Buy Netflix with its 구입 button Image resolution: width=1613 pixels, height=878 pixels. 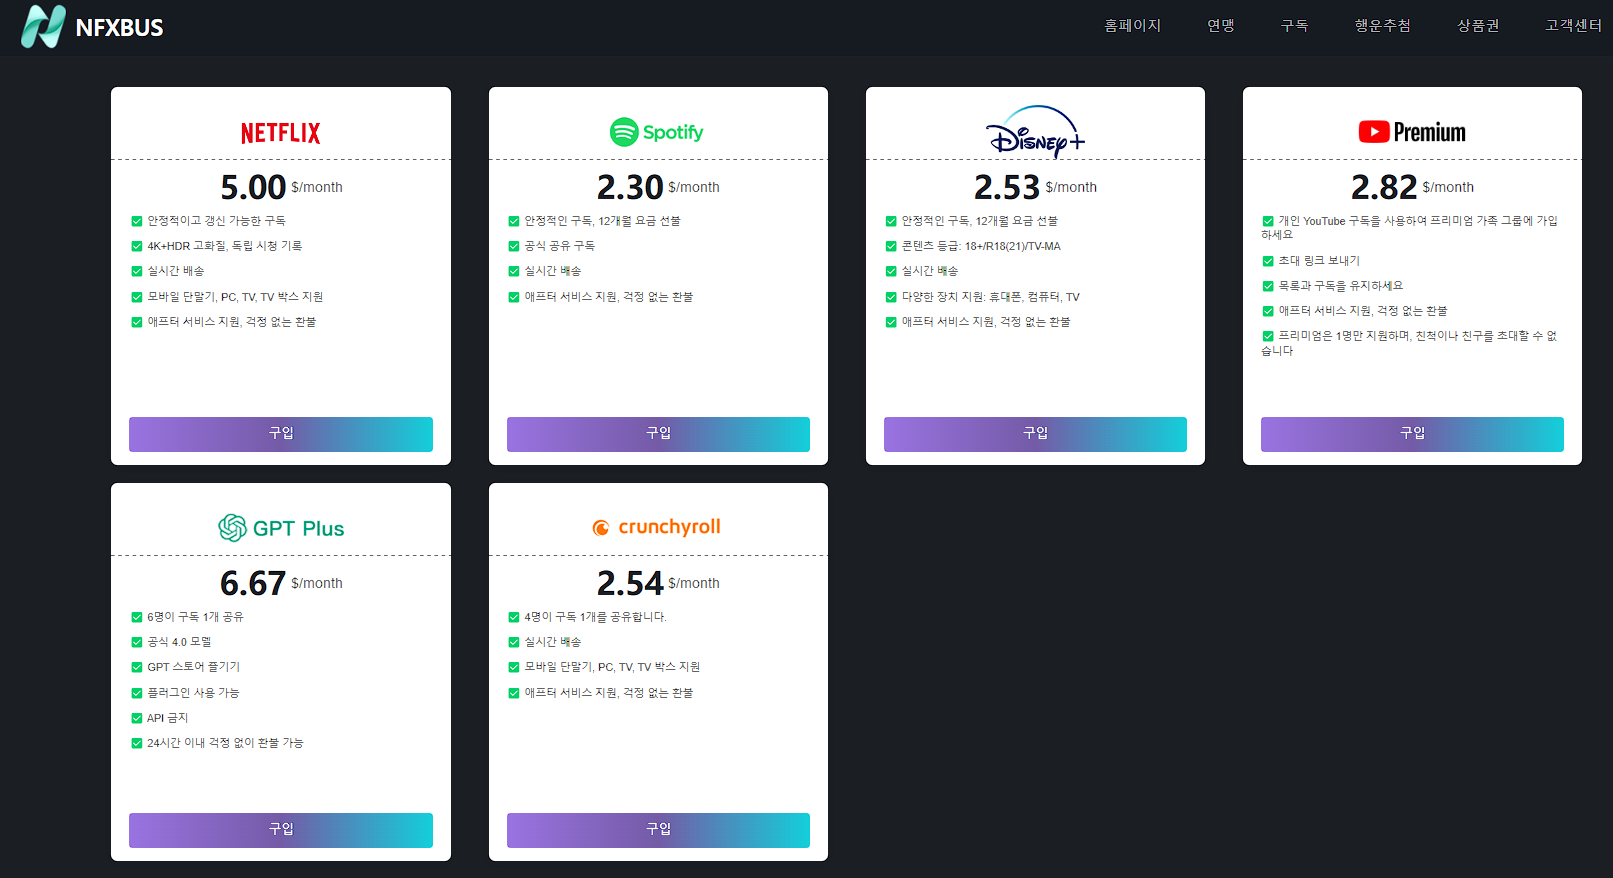(x=281, y=434)
